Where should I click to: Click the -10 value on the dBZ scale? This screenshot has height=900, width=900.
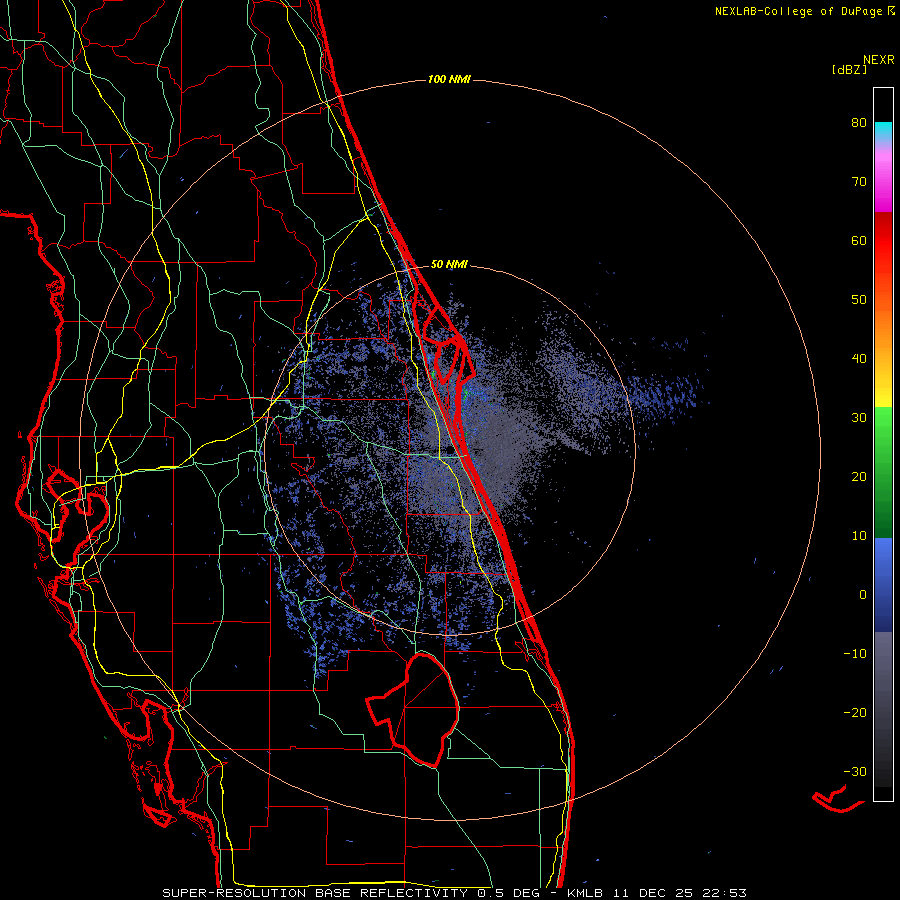click(855, 654)
